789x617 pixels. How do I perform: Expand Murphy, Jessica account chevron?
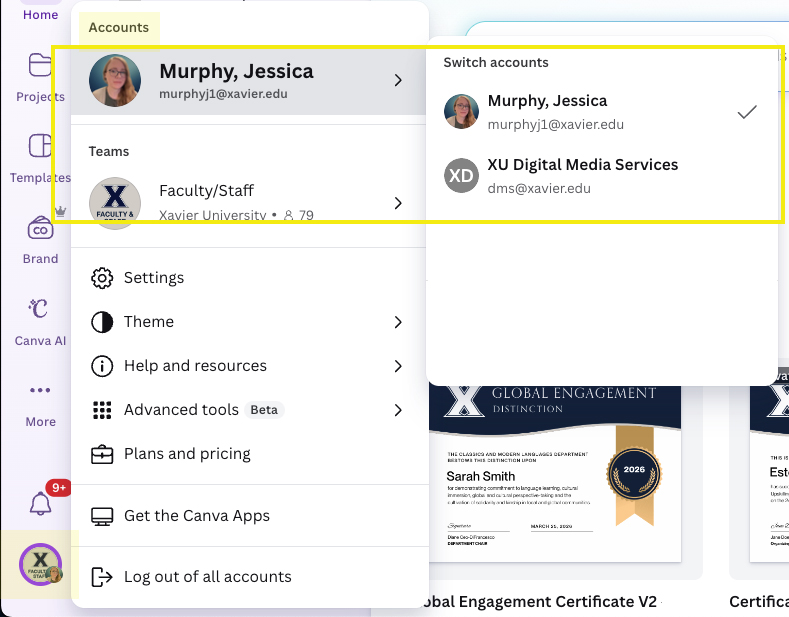coord(399,80)
